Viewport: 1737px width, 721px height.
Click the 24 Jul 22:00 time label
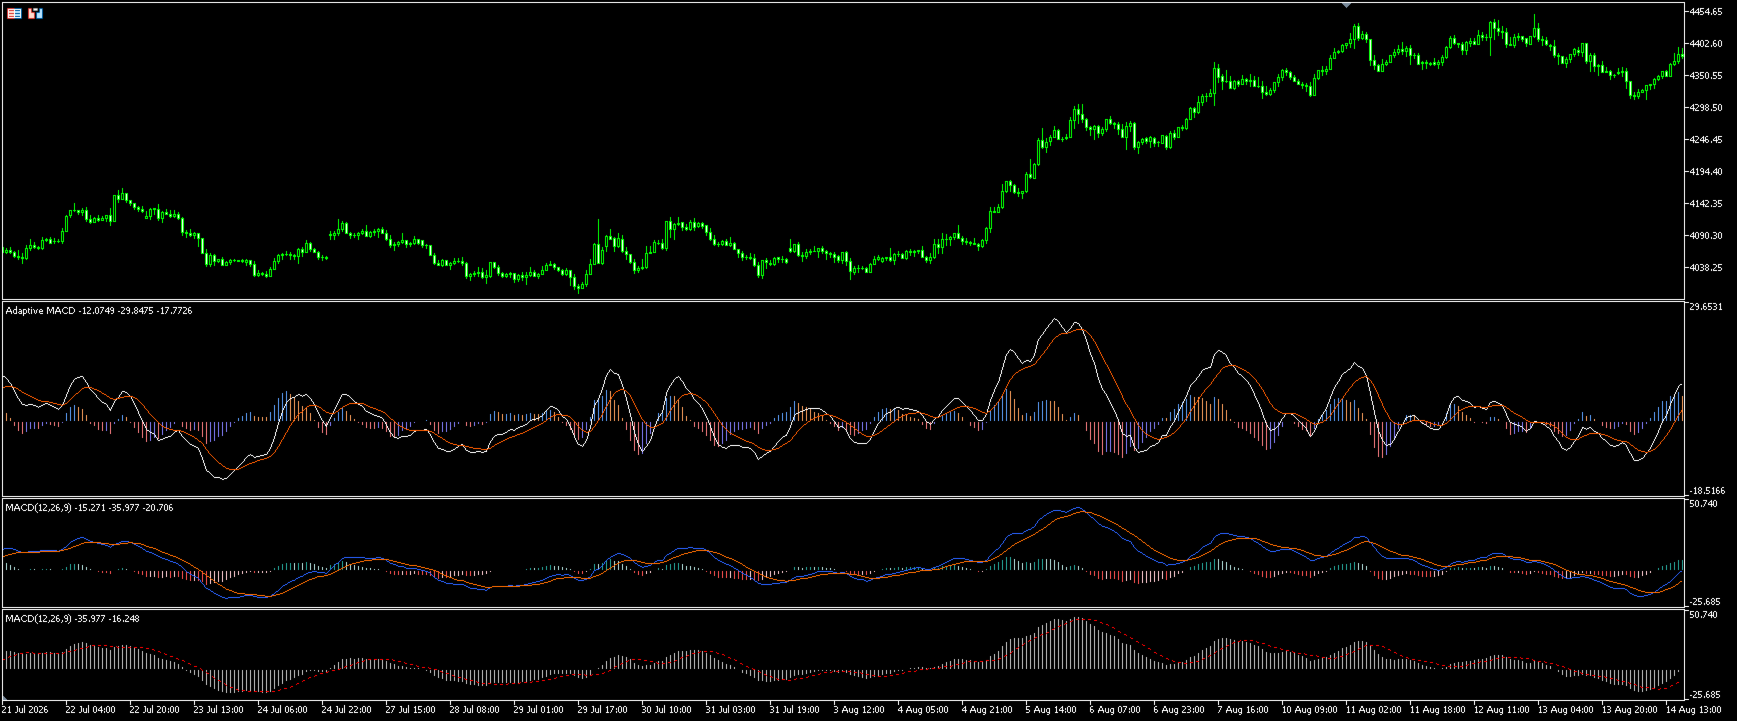tap(346, 710)
